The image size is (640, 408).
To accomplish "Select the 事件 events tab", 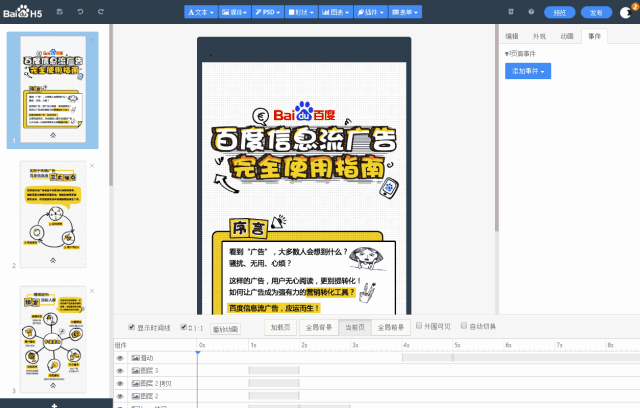I will (x=594, y=36).
